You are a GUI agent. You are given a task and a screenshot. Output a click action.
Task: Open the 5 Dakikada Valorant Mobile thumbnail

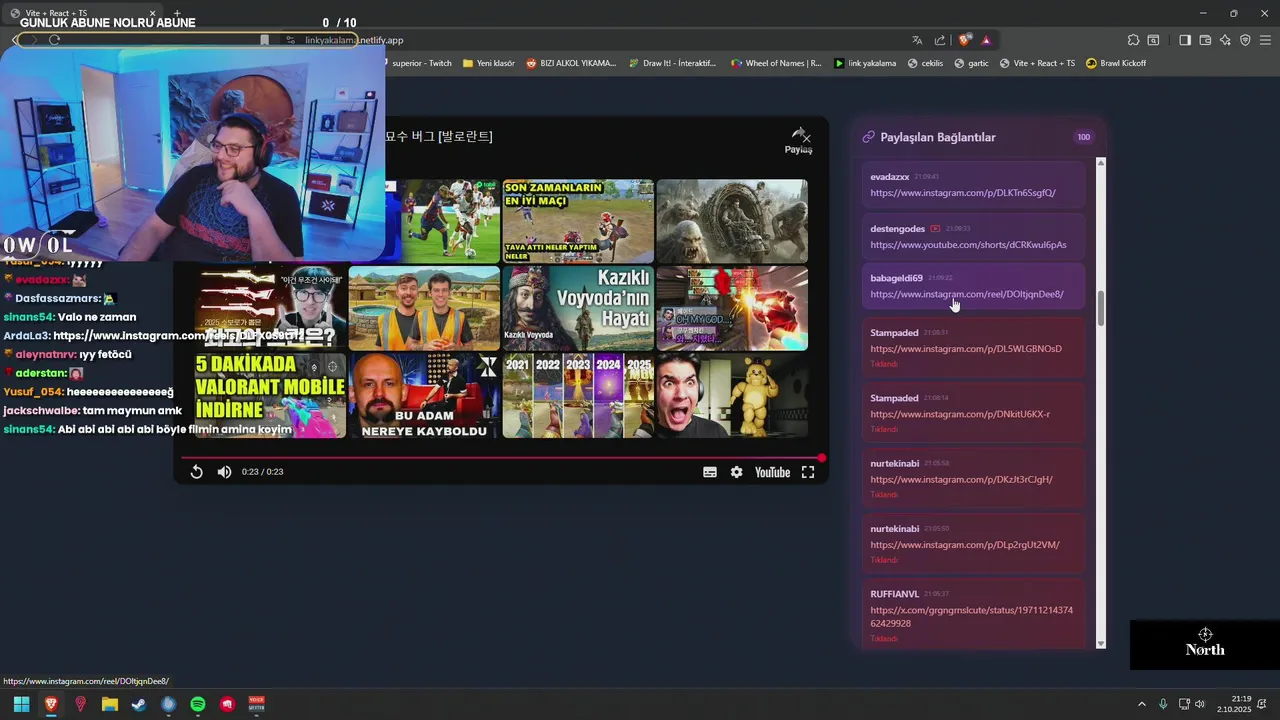[x=270, y=395]
